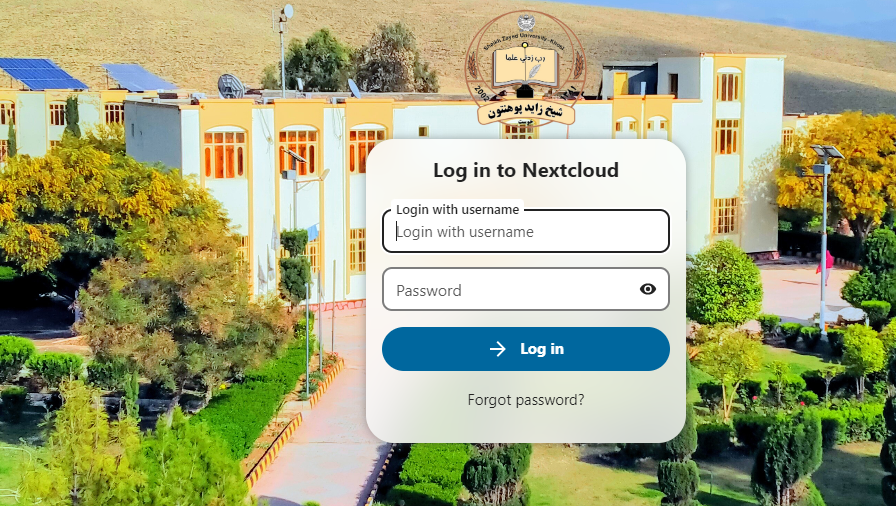The image size is (896, 506).
Task: Open the Forgot password? link
Action: 526,400
